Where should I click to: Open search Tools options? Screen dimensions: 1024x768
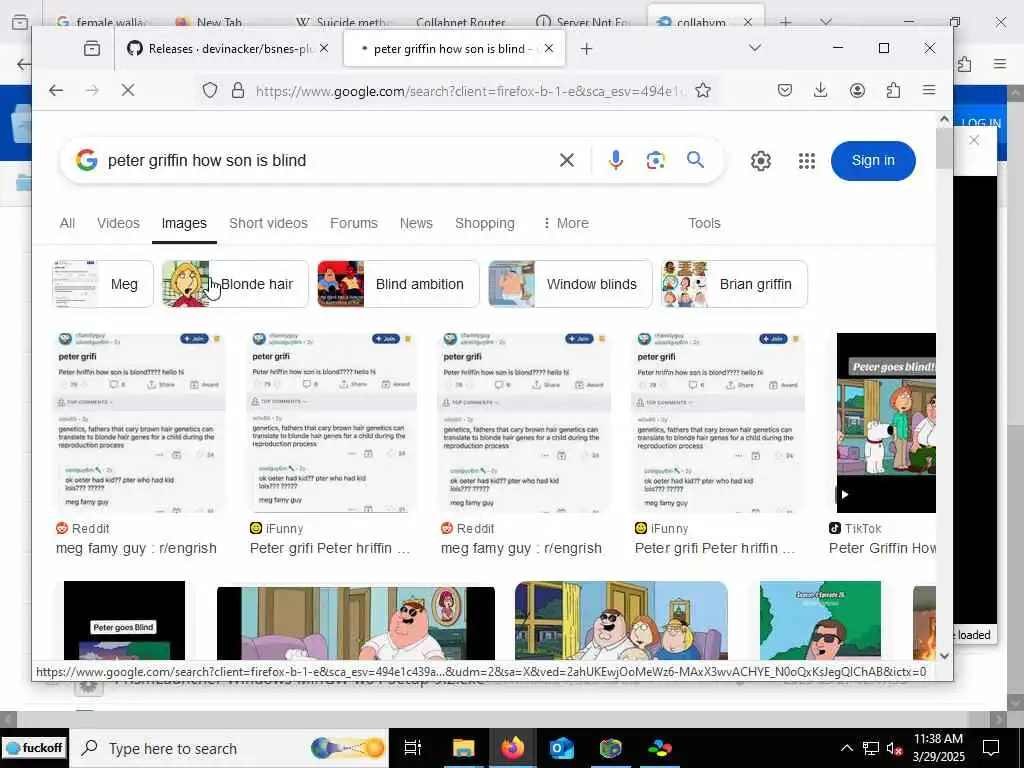point(704,223)
